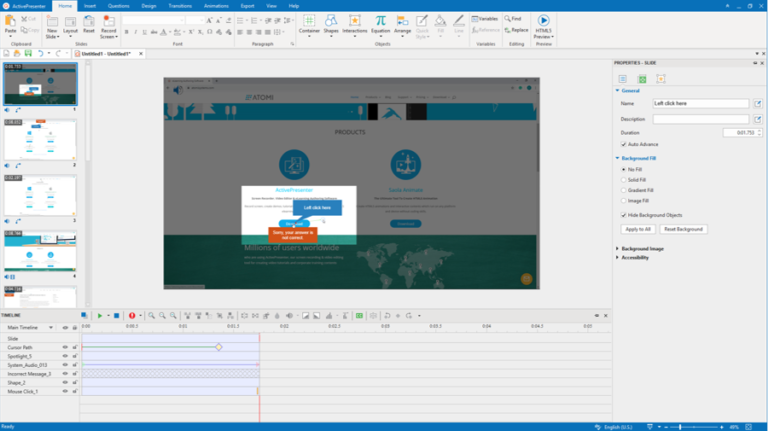The image size is (768, 431).
Task: Click the Reset Background button
Action: [x=683, y=229]
